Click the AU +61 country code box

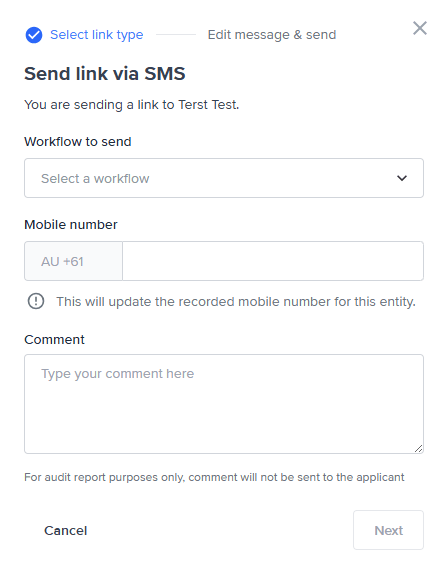click(74, 261)
